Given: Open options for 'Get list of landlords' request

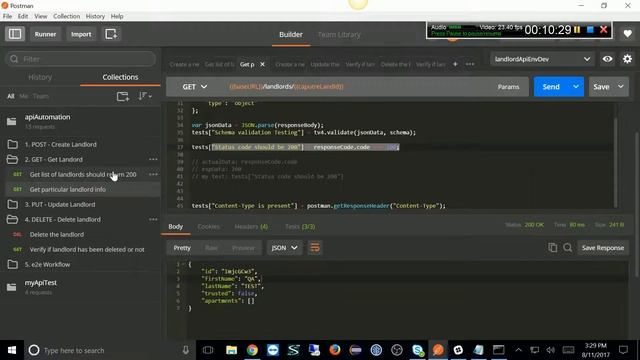Looking at the screenshot, I should (x=153, y=174).
